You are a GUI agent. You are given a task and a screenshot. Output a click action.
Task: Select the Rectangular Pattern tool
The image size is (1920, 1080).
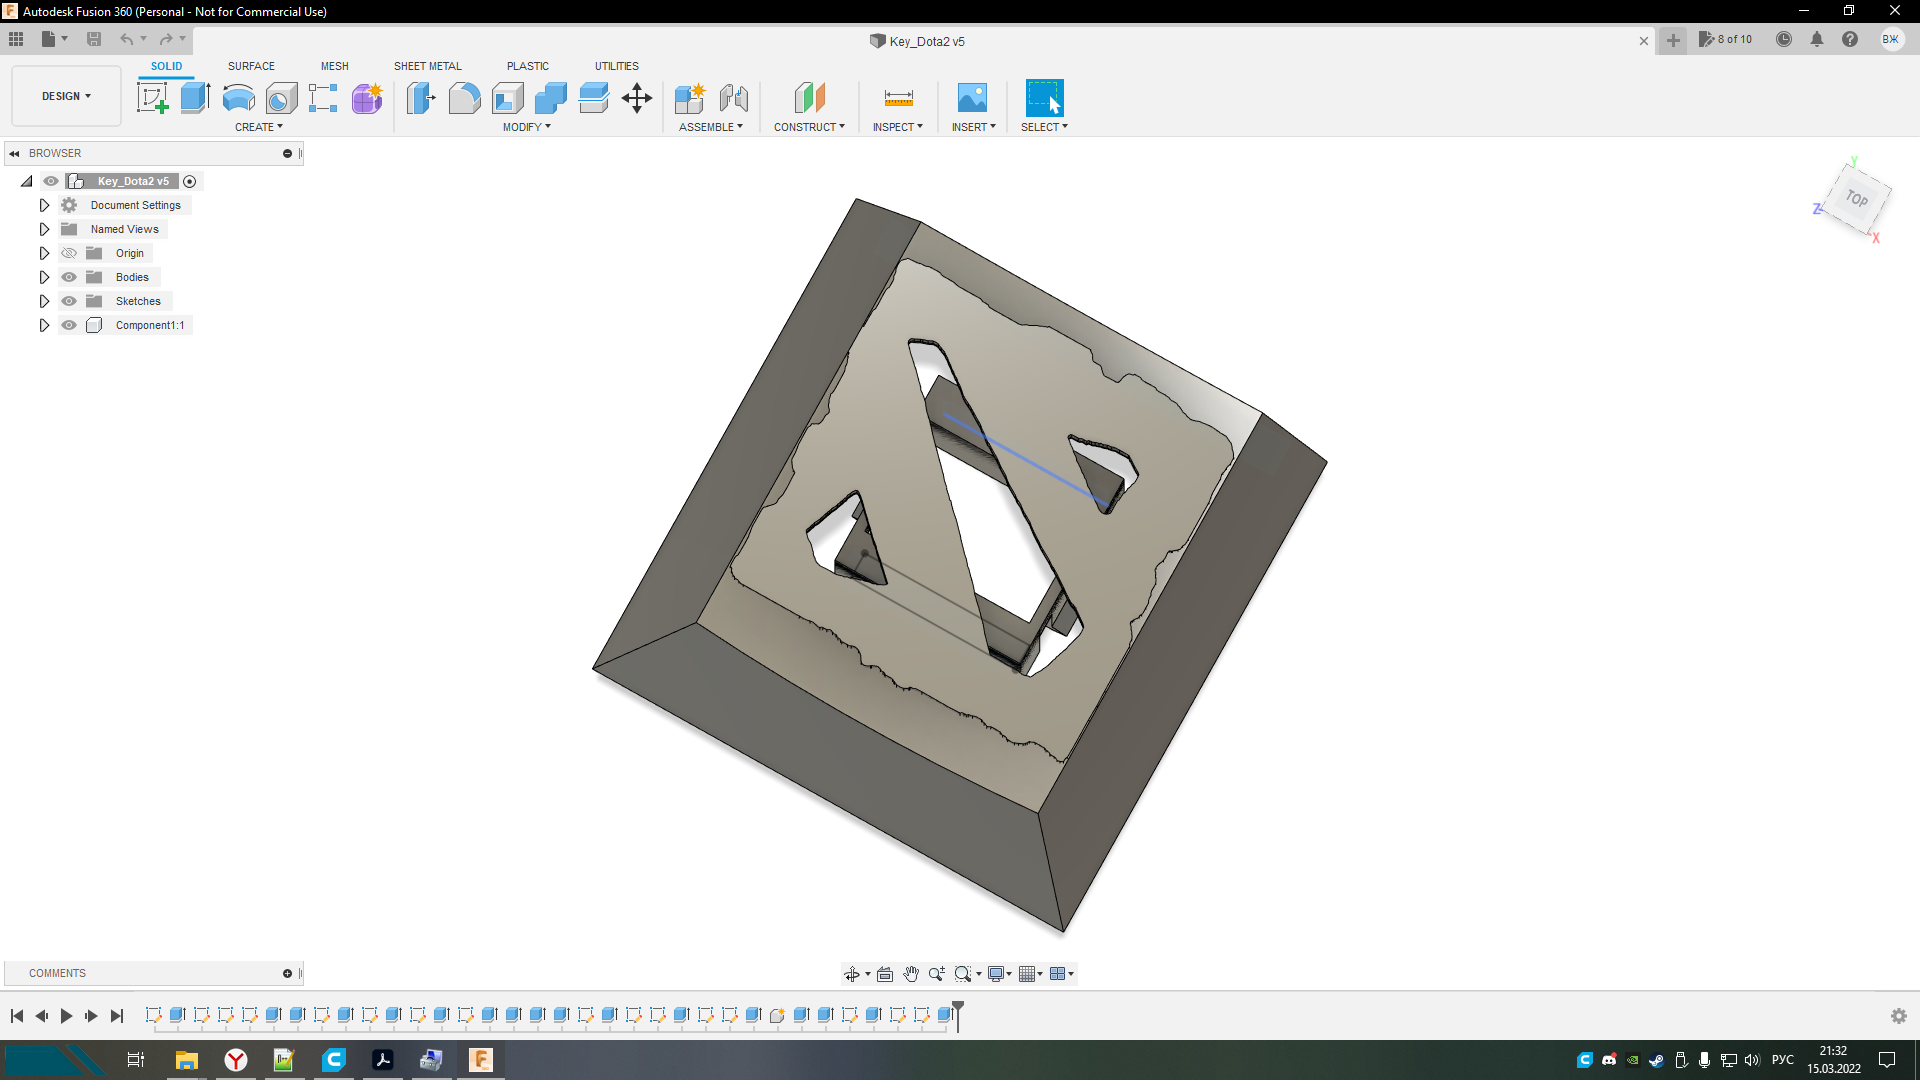[323, 98]
